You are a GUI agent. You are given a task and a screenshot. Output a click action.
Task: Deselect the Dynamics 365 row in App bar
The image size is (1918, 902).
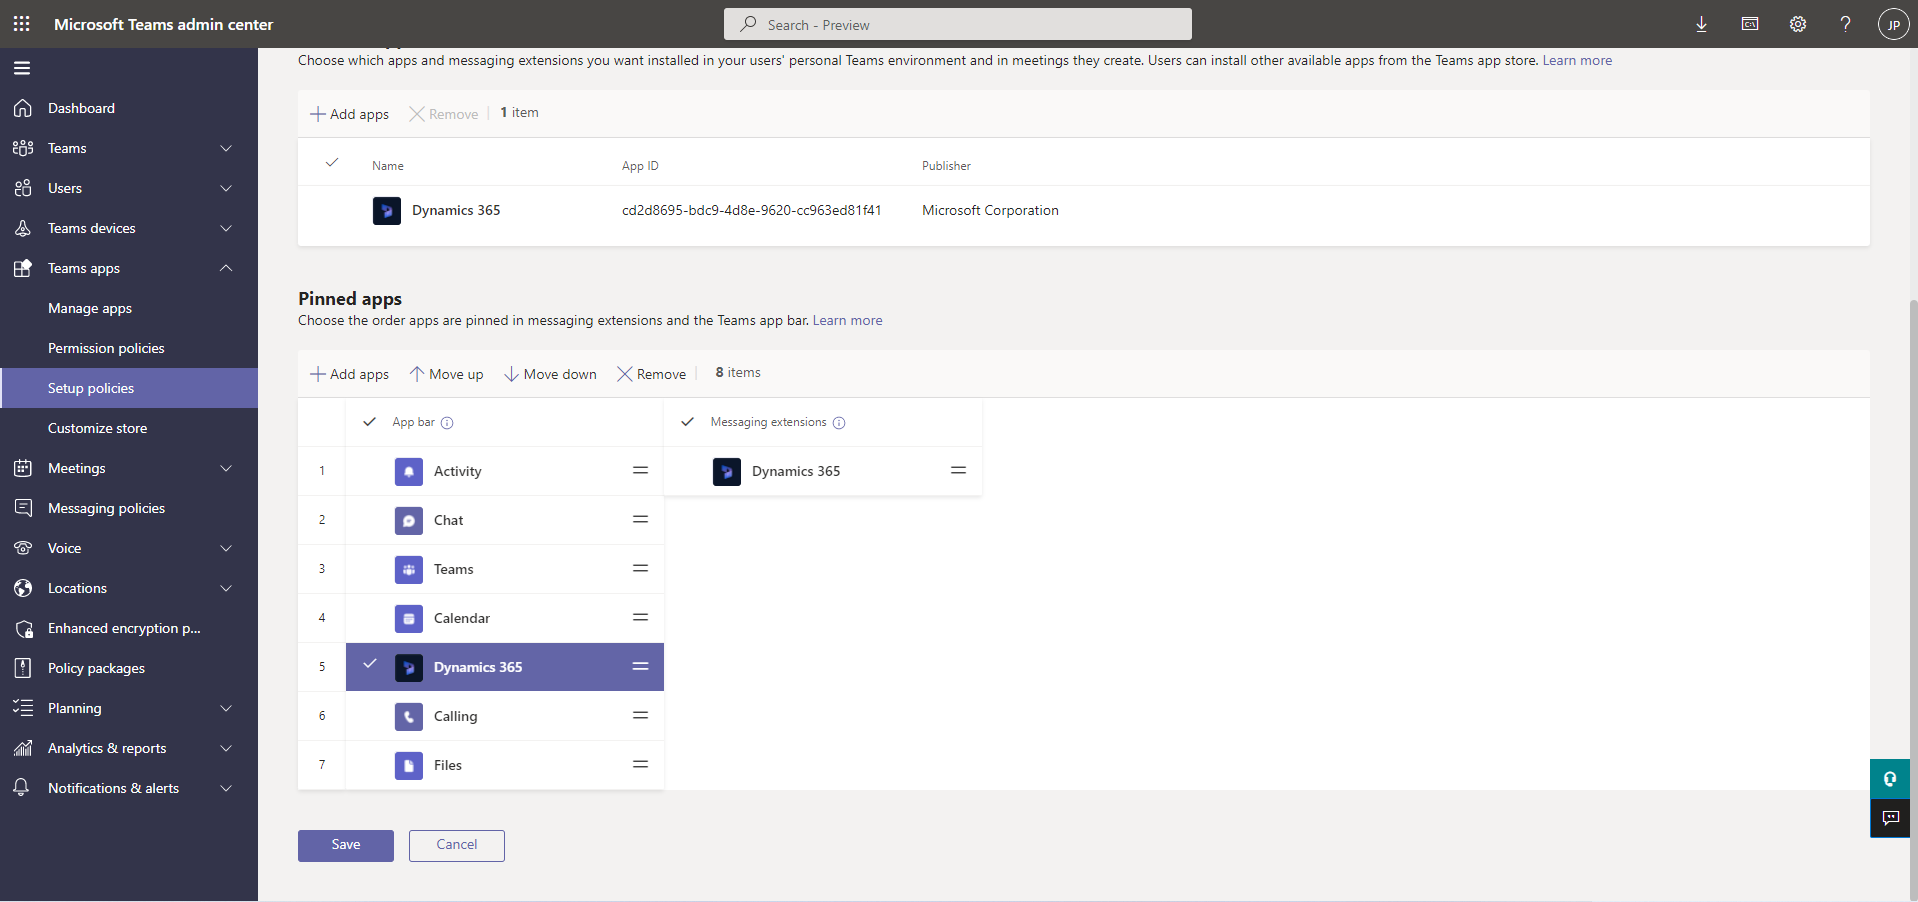tap(369, 664)
